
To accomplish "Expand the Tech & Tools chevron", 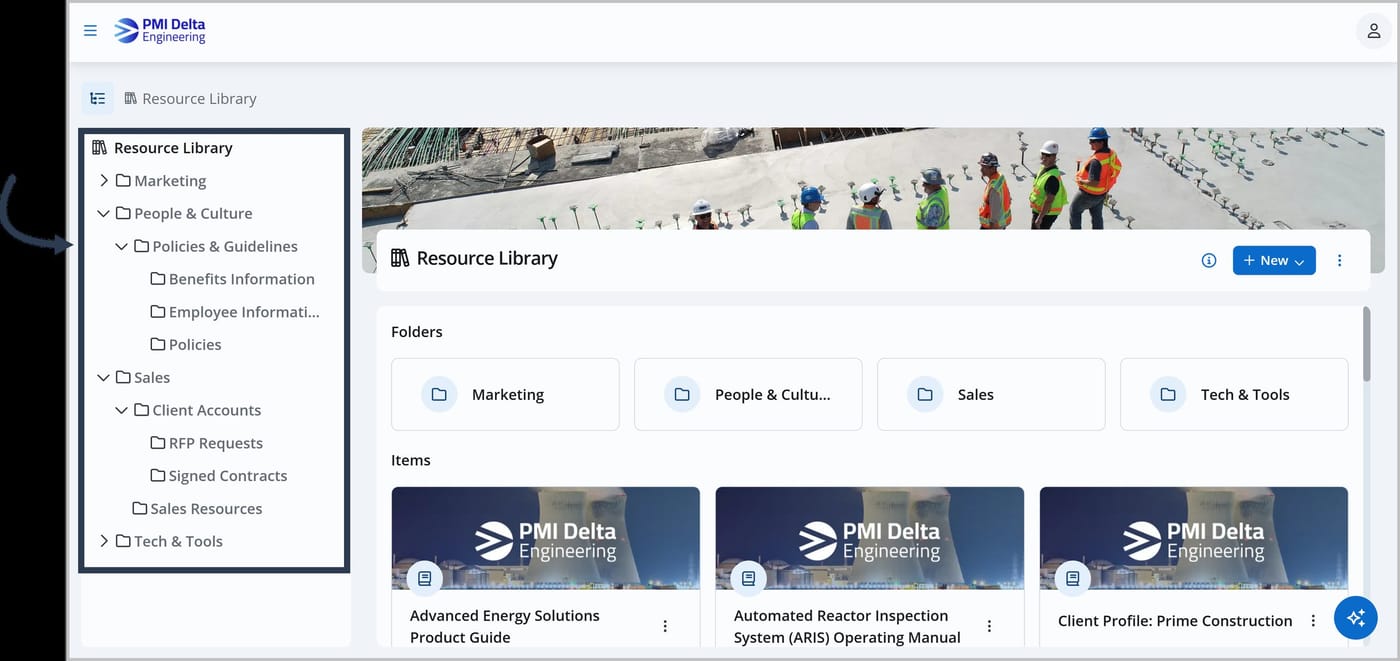I will pyautogui.click(x=104, y=541).
